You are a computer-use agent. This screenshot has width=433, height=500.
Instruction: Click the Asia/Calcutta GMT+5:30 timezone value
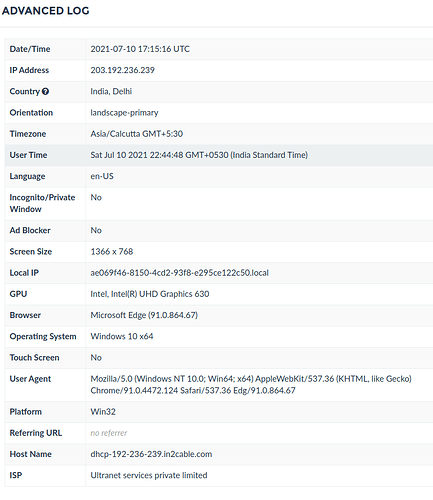pyautogui.click(x=137, y=134)
